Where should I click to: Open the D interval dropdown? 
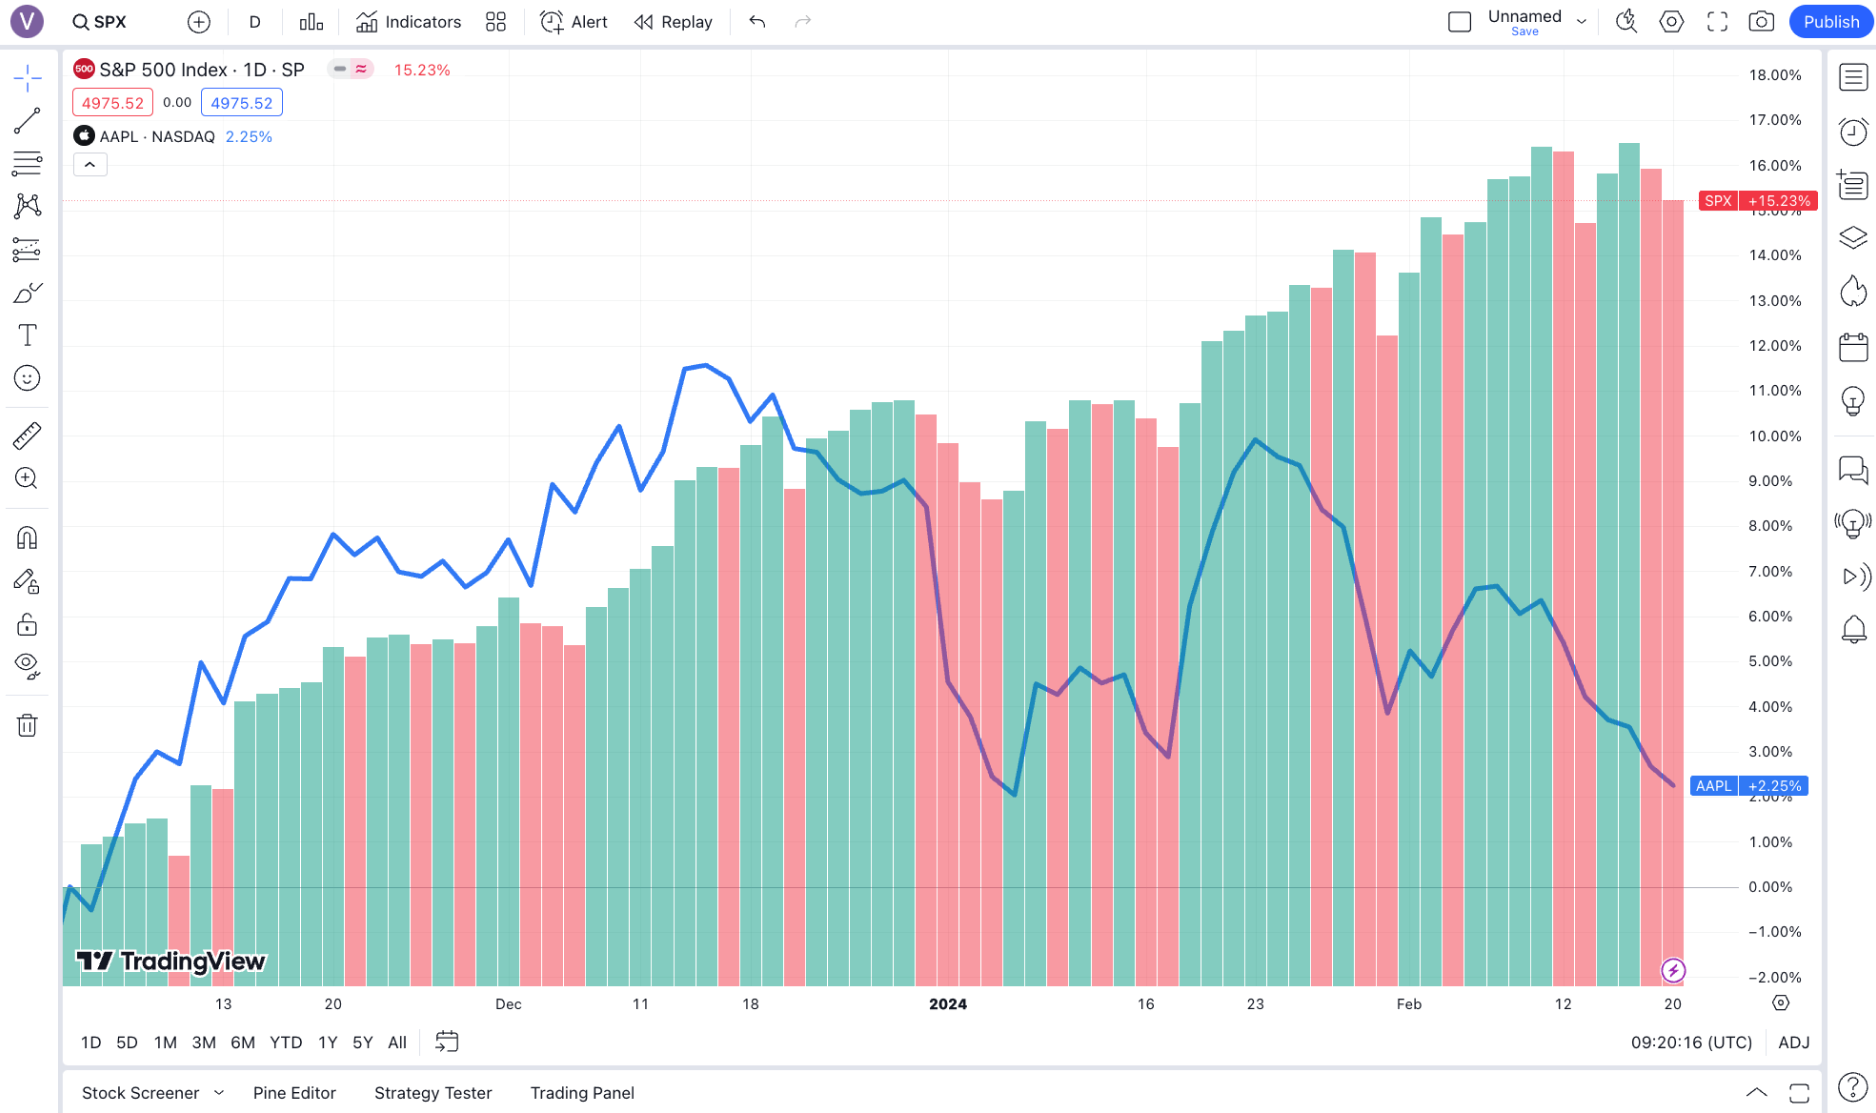click(255, 22)
